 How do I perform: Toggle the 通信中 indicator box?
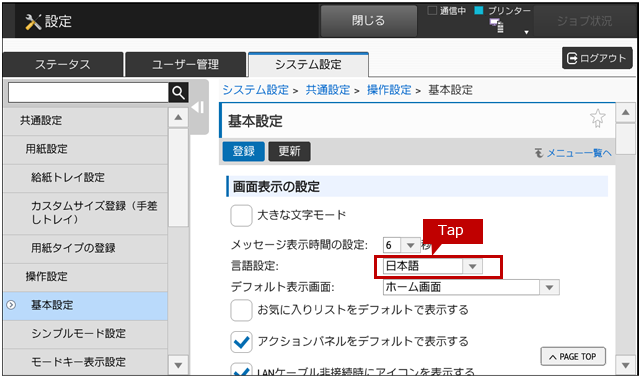click(x=432, y=11)
